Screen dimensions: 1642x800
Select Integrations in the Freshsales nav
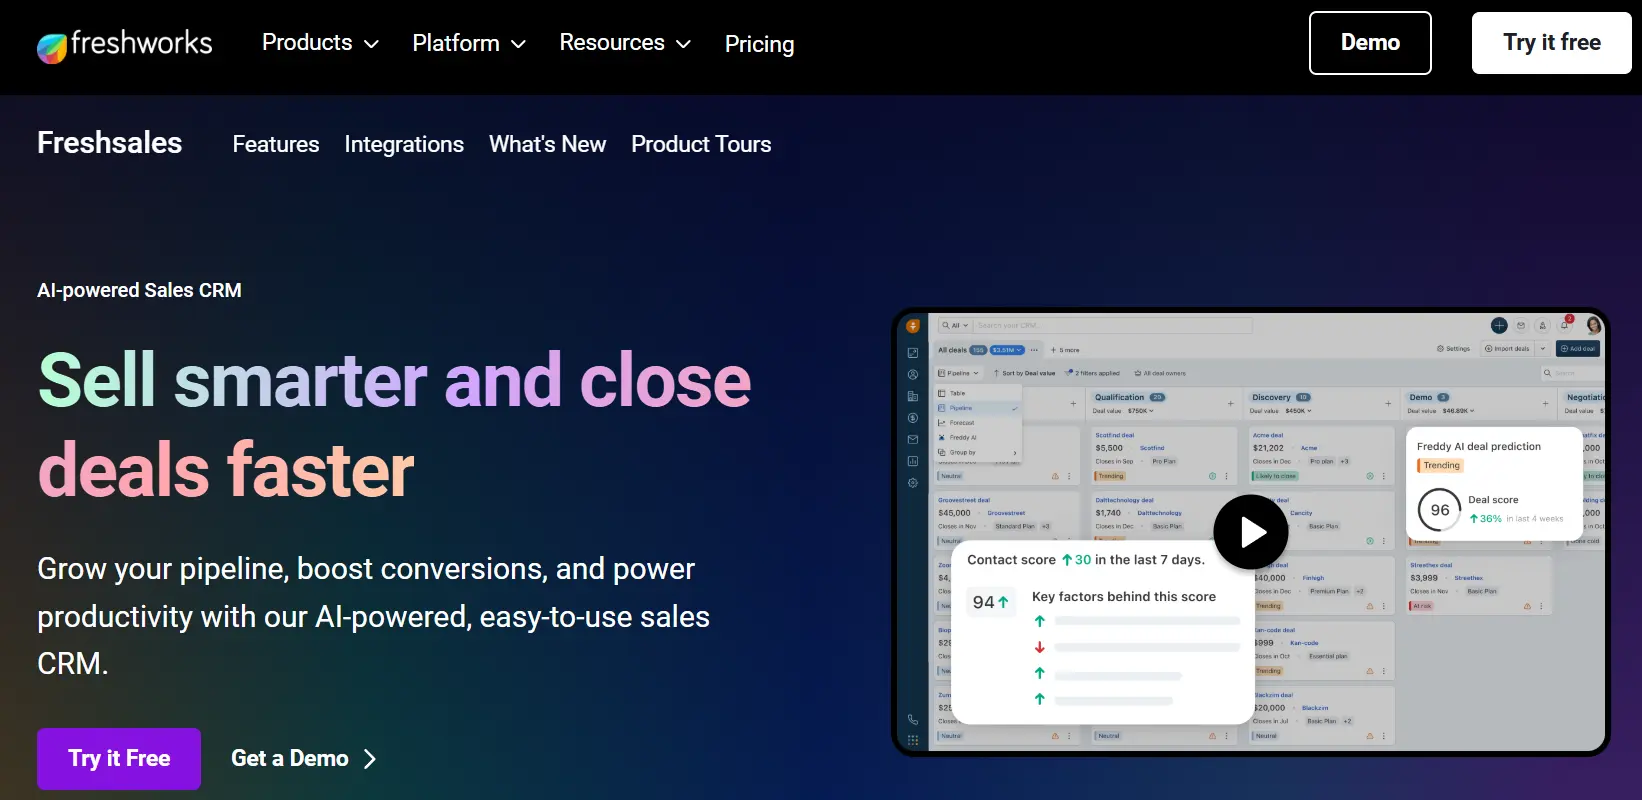pos(404,144)
